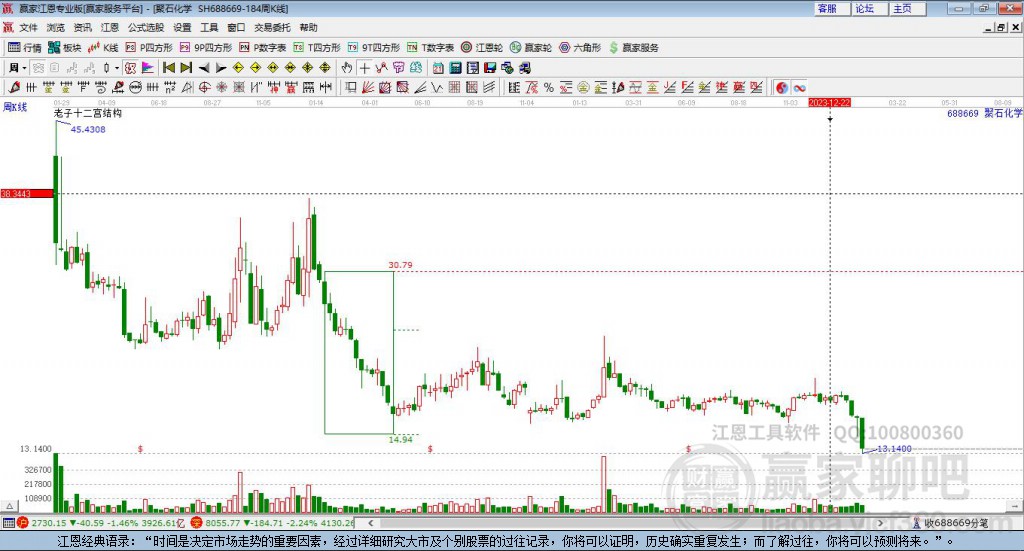Toggle the pink-blue color chart mode
This screenshot has height=551, width=1024.
coord(148,68)
